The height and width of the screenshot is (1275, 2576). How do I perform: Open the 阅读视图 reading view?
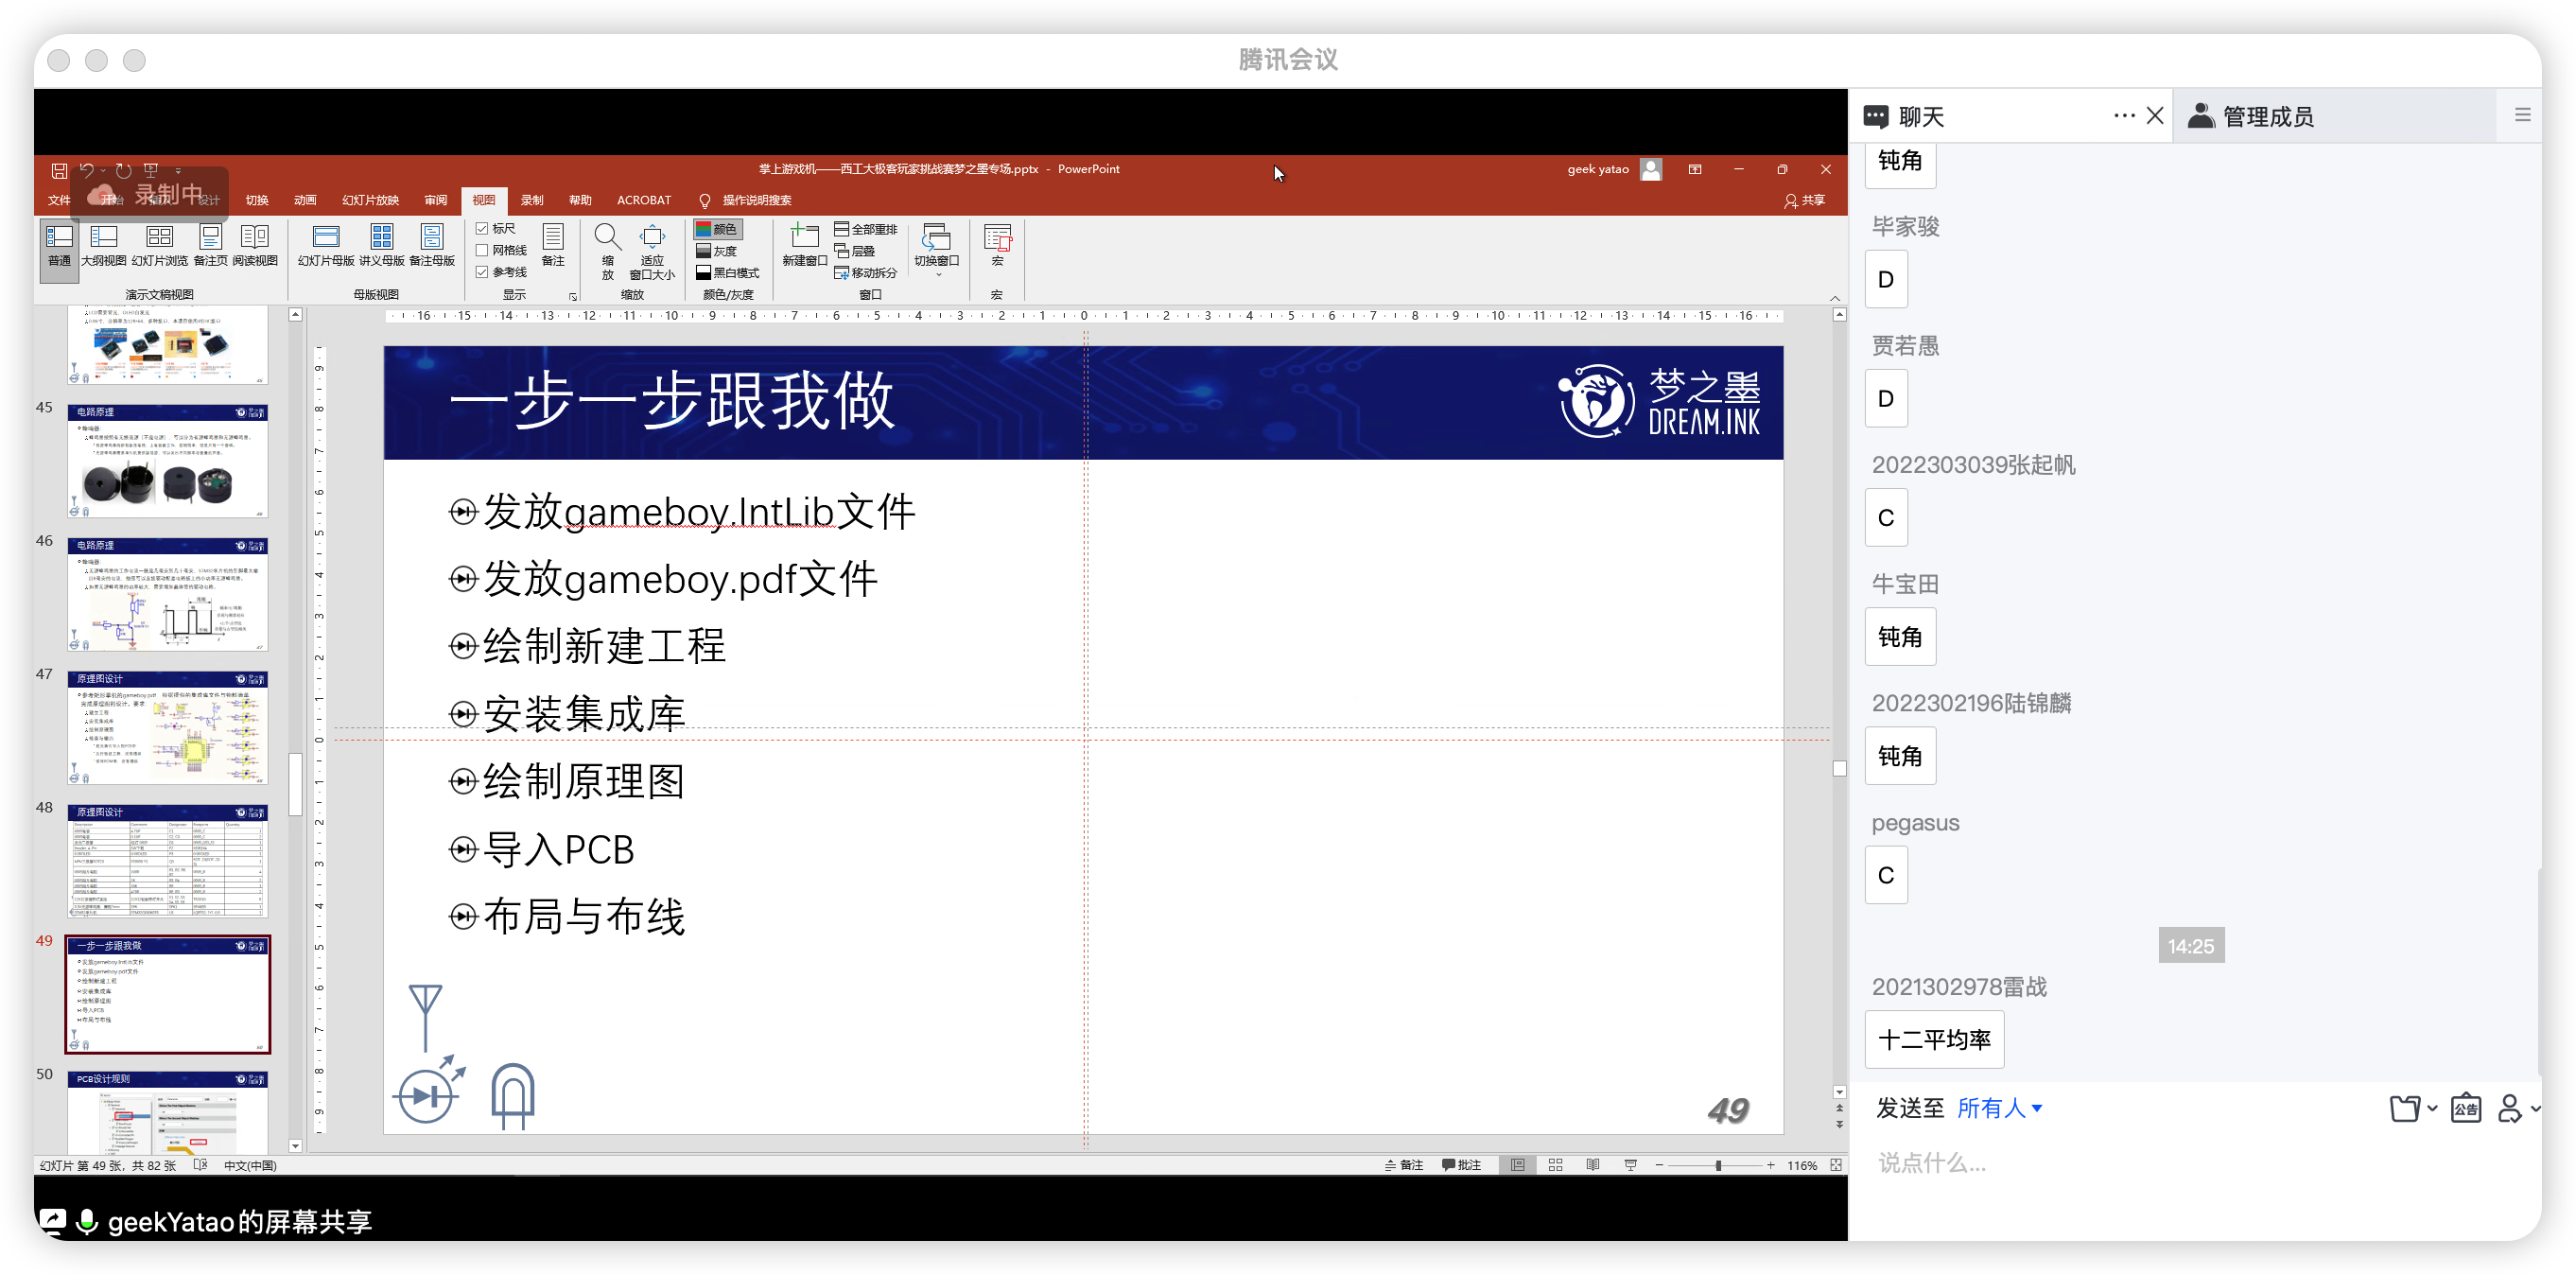(254, 245)
